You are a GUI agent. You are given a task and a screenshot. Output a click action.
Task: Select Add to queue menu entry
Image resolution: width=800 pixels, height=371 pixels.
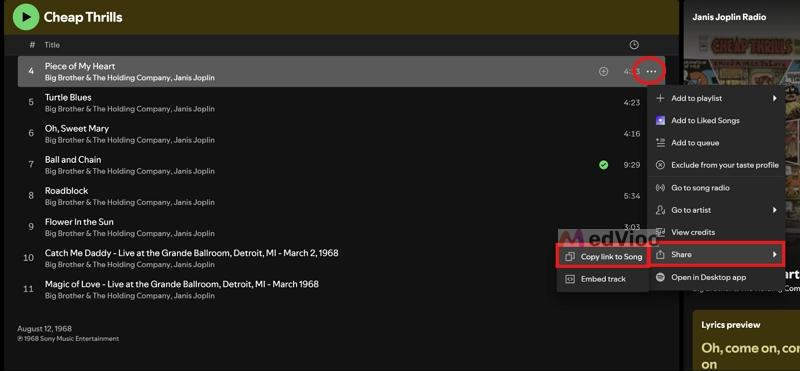click(716, 143)
